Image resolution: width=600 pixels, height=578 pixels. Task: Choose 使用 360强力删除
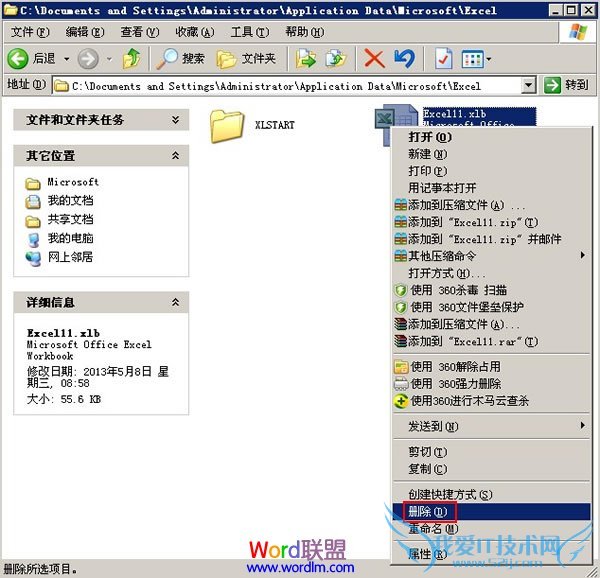tap(491, 384)
